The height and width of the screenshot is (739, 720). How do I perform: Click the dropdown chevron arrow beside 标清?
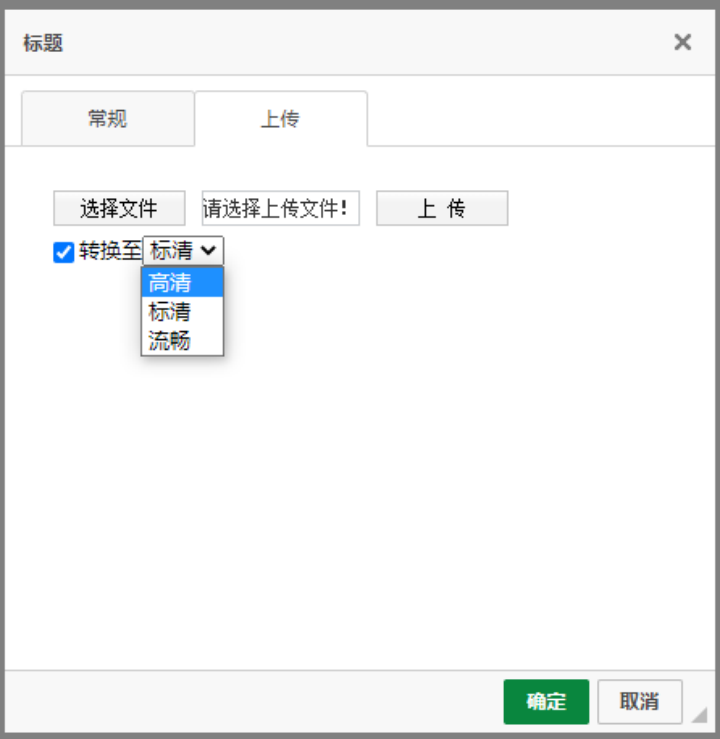(209, 251)
